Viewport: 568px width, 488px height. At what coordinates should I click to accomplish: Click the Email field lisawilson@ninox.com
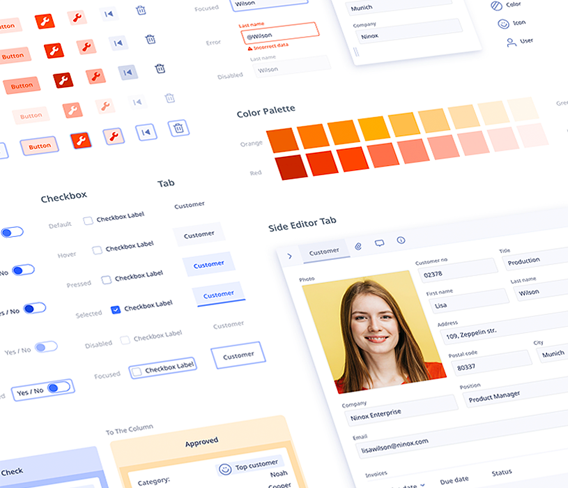[x=462, y=433]
